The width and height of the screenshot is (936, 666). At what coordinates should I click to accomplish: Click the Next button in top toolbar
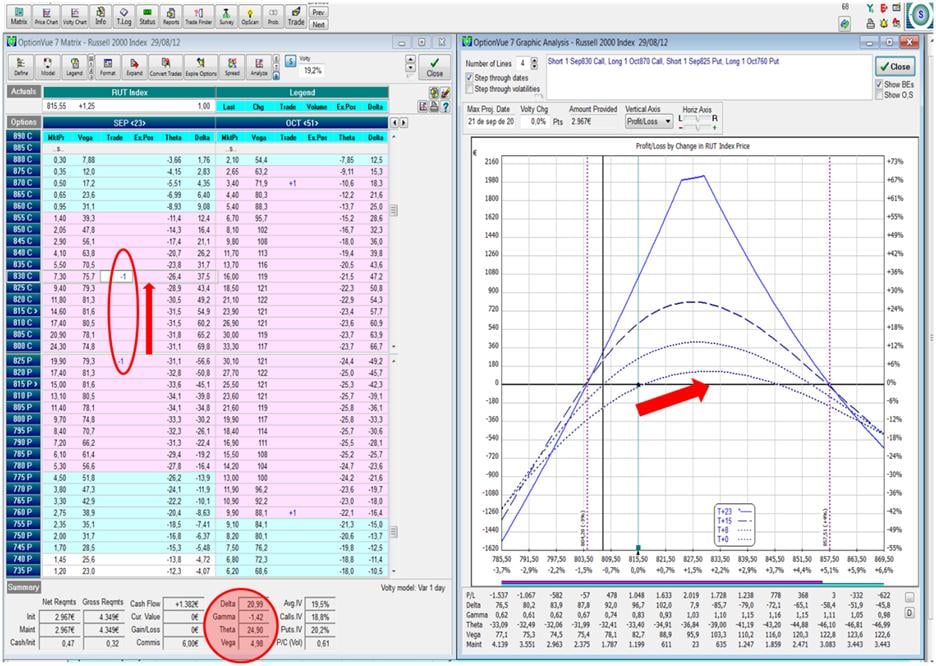click(318, 23)
